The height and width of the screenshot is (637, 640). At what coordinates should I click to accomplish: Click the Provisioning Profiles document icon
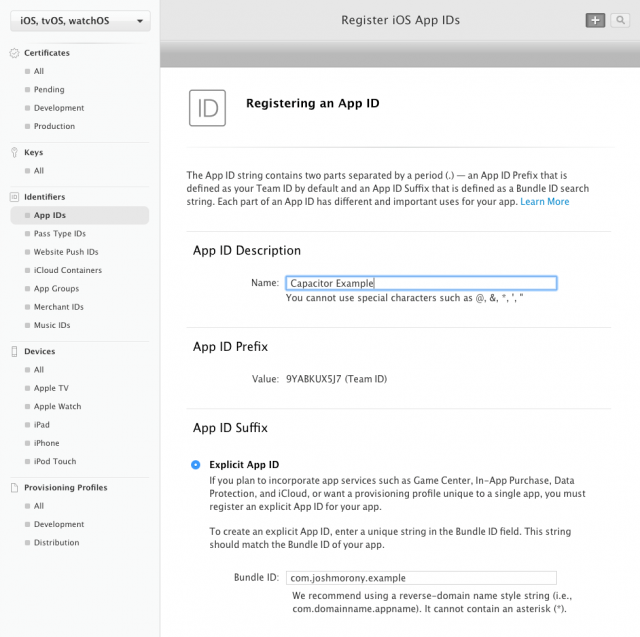click(x=14, y=488)
